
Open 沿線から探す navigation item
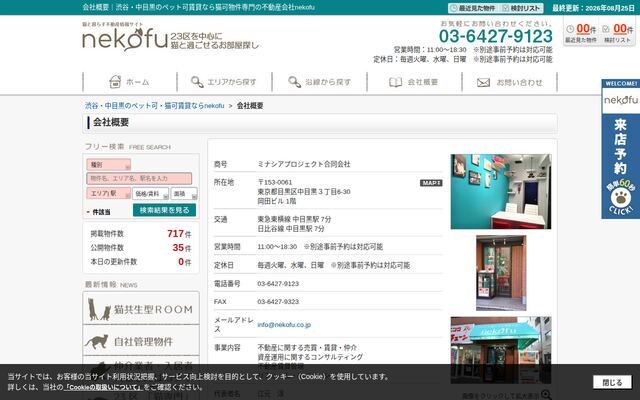click(x=320, y=82)
